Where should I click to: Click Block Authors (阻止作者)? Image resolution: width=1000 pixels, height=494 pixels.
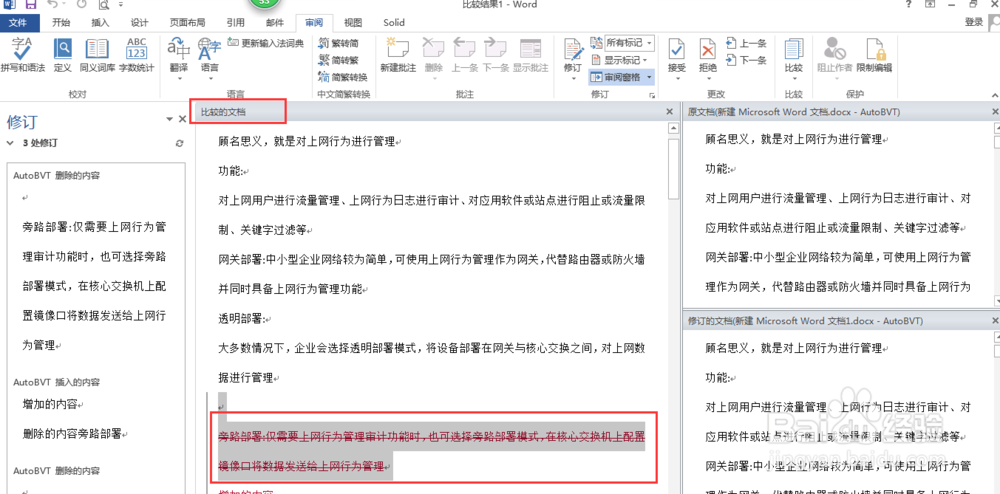click(x=835, y=55)
